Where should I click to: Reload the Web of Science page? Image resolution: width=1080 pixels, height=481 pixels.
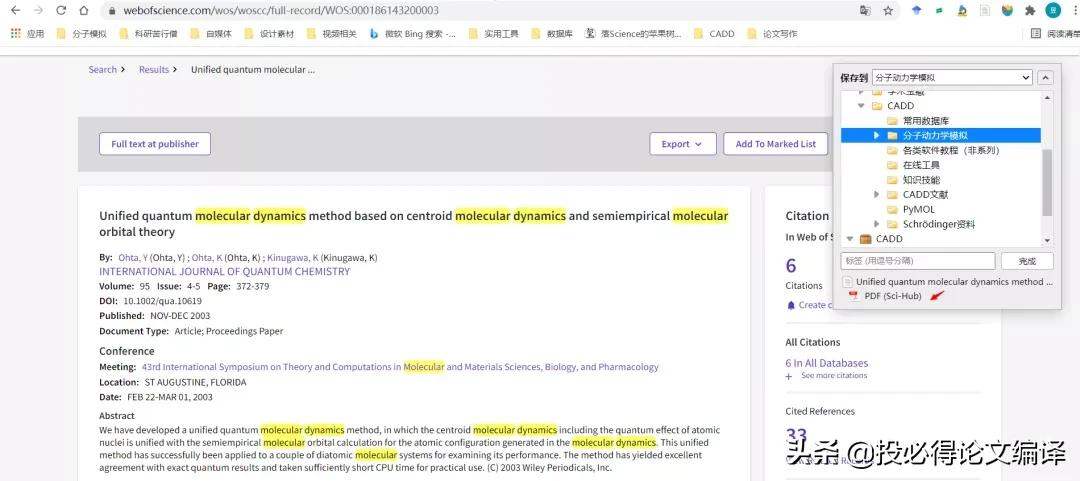(x=61, y=11)
